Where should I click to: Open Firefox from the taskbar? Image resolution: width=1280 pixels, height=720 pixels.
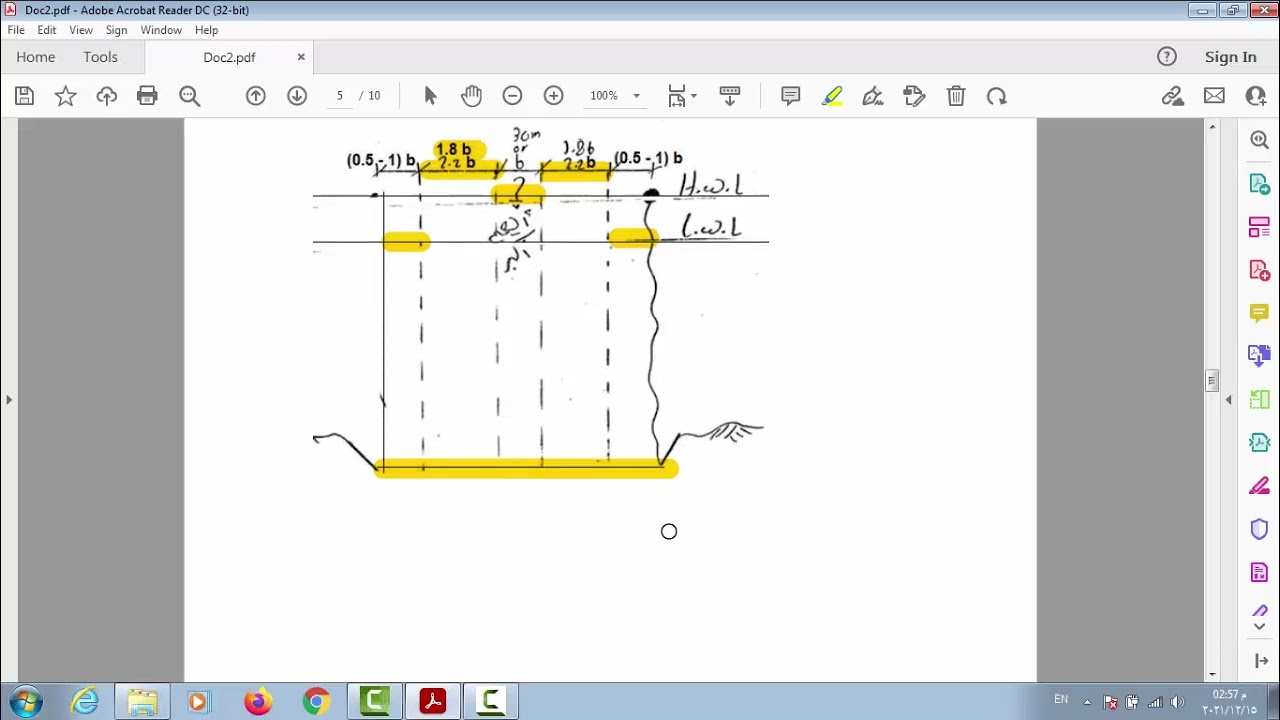pos(257,702)
